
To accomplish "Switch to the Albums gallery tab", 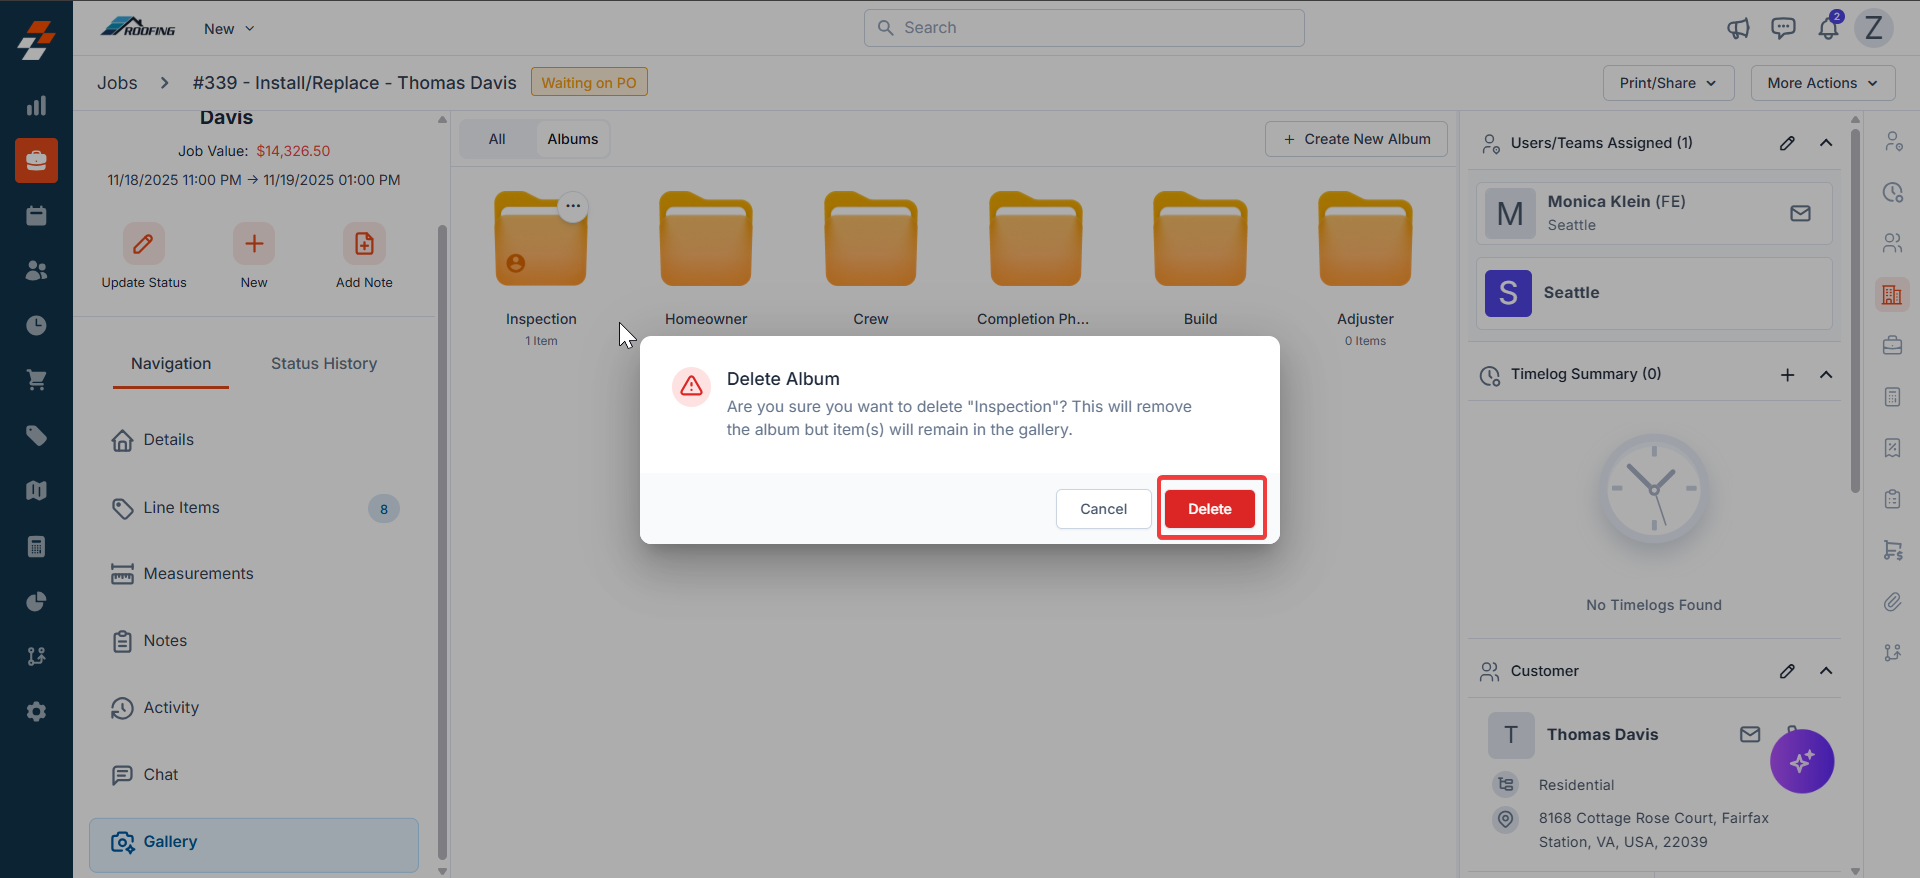I will pyautogui.click(x=573, y=139).
